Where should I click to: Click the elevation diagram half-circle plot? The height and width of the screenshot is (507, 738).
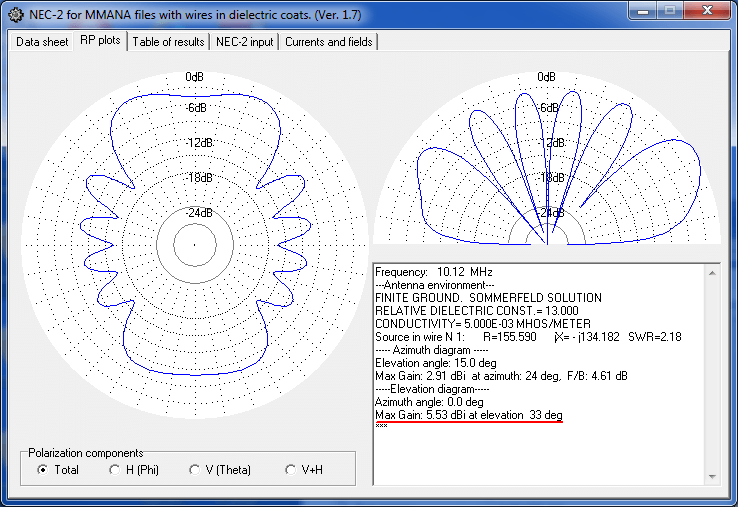[x=546, y=160]
